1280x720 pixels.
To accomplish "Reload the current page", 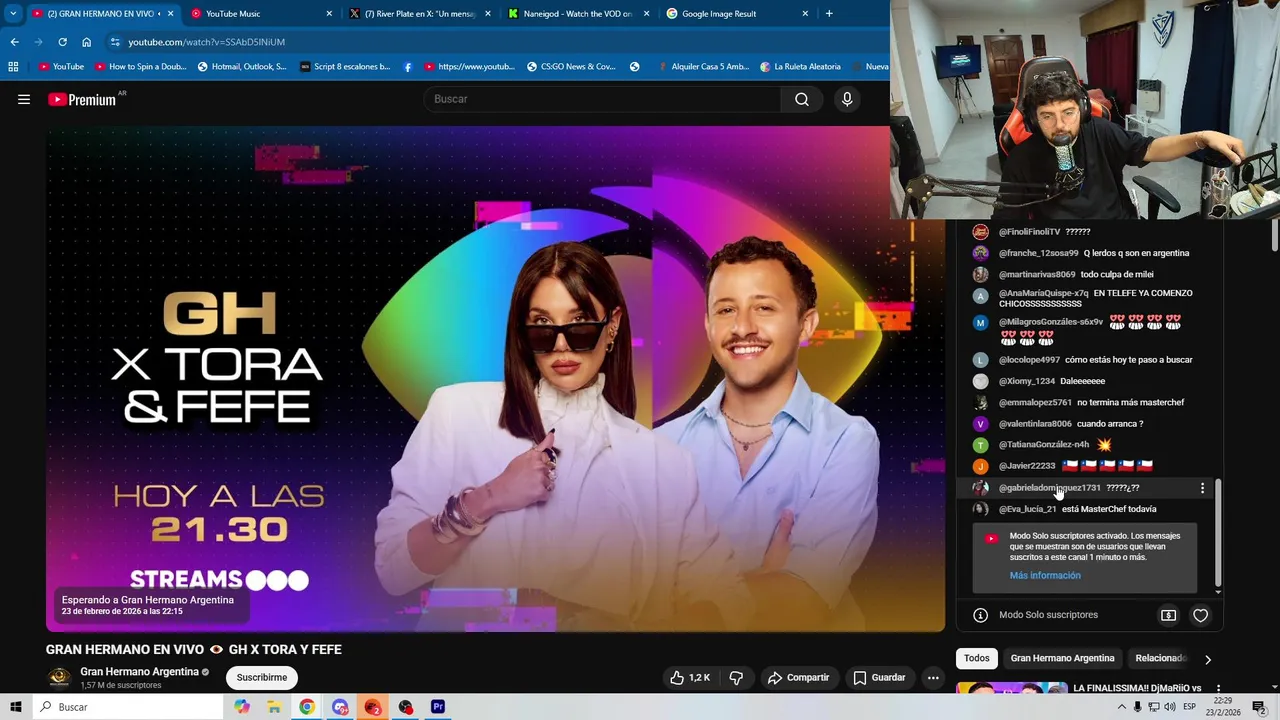I will point(62,42).
